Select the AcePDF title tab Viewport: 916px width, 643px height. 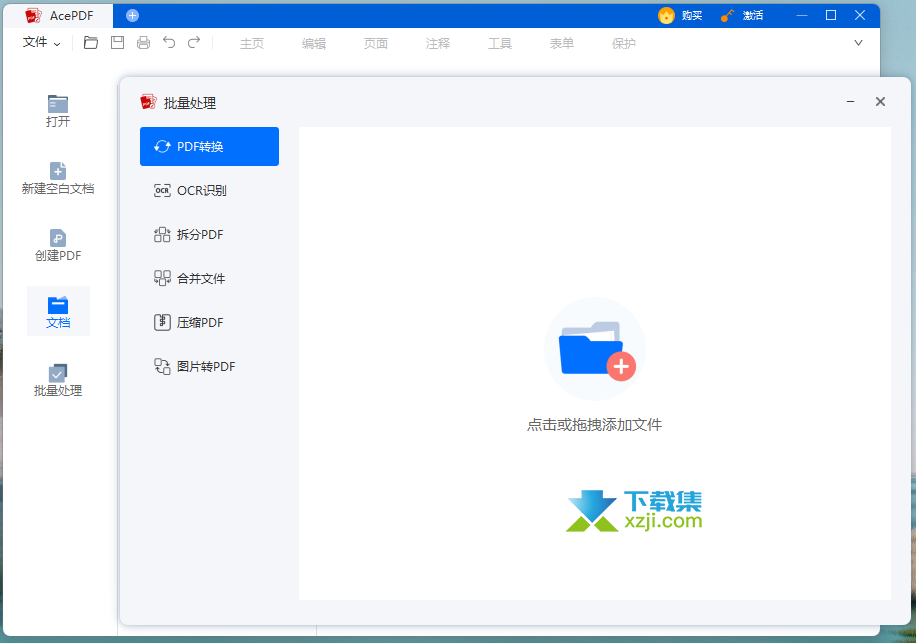[58, 16]
